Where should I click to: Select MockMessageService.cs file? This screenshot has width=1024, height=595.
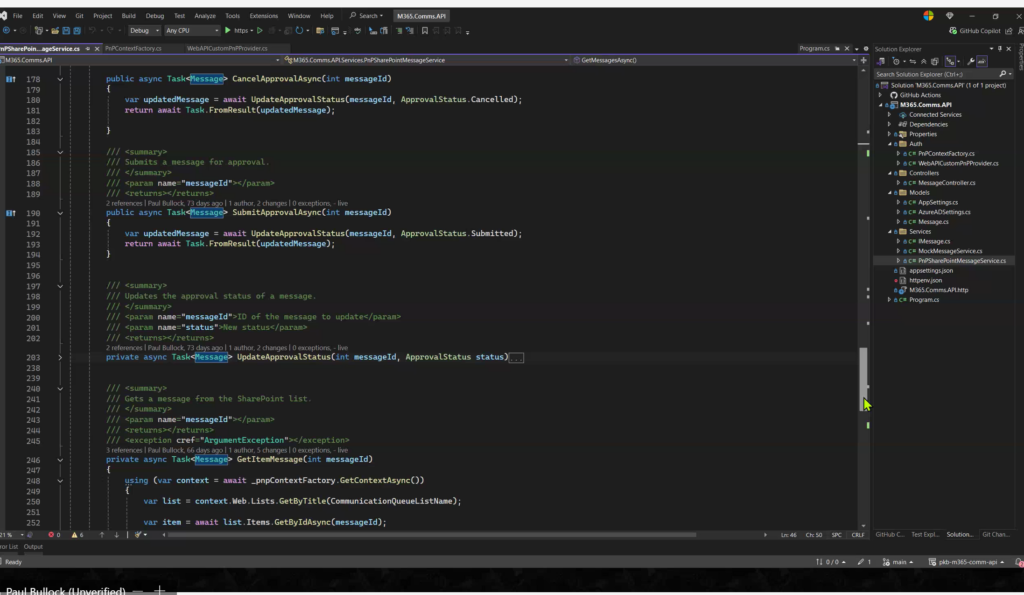(950, 251)
